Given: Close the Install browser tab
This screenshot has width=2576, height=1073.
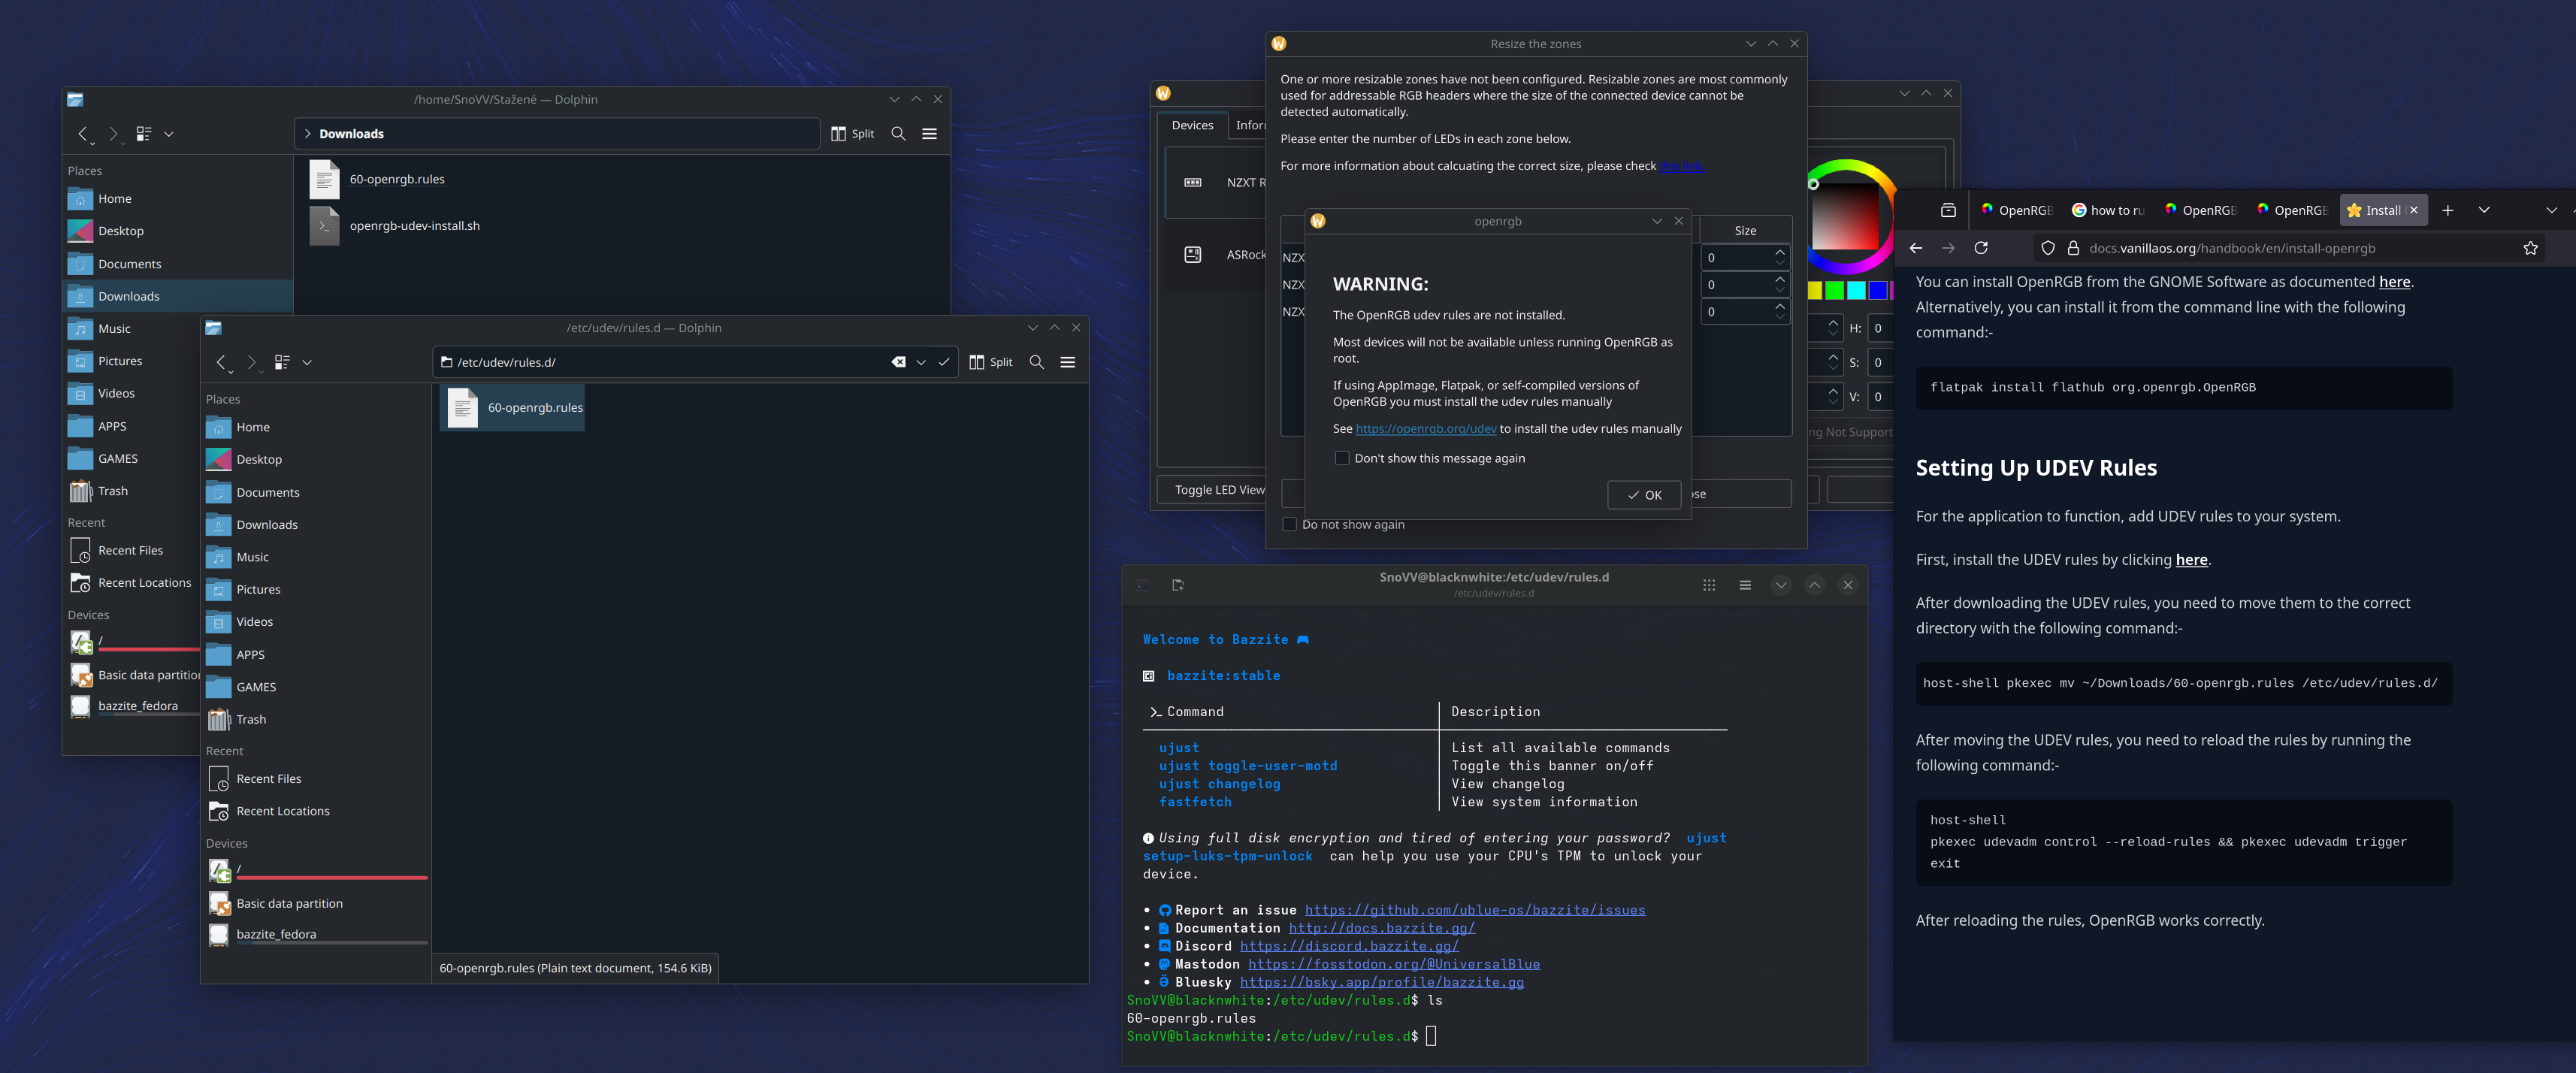Looking at the screenshot, I should (2413, 210).
